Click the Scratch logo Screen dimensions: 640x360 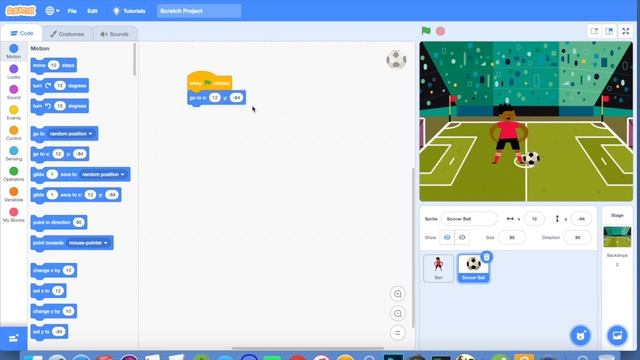click(20, 11)
